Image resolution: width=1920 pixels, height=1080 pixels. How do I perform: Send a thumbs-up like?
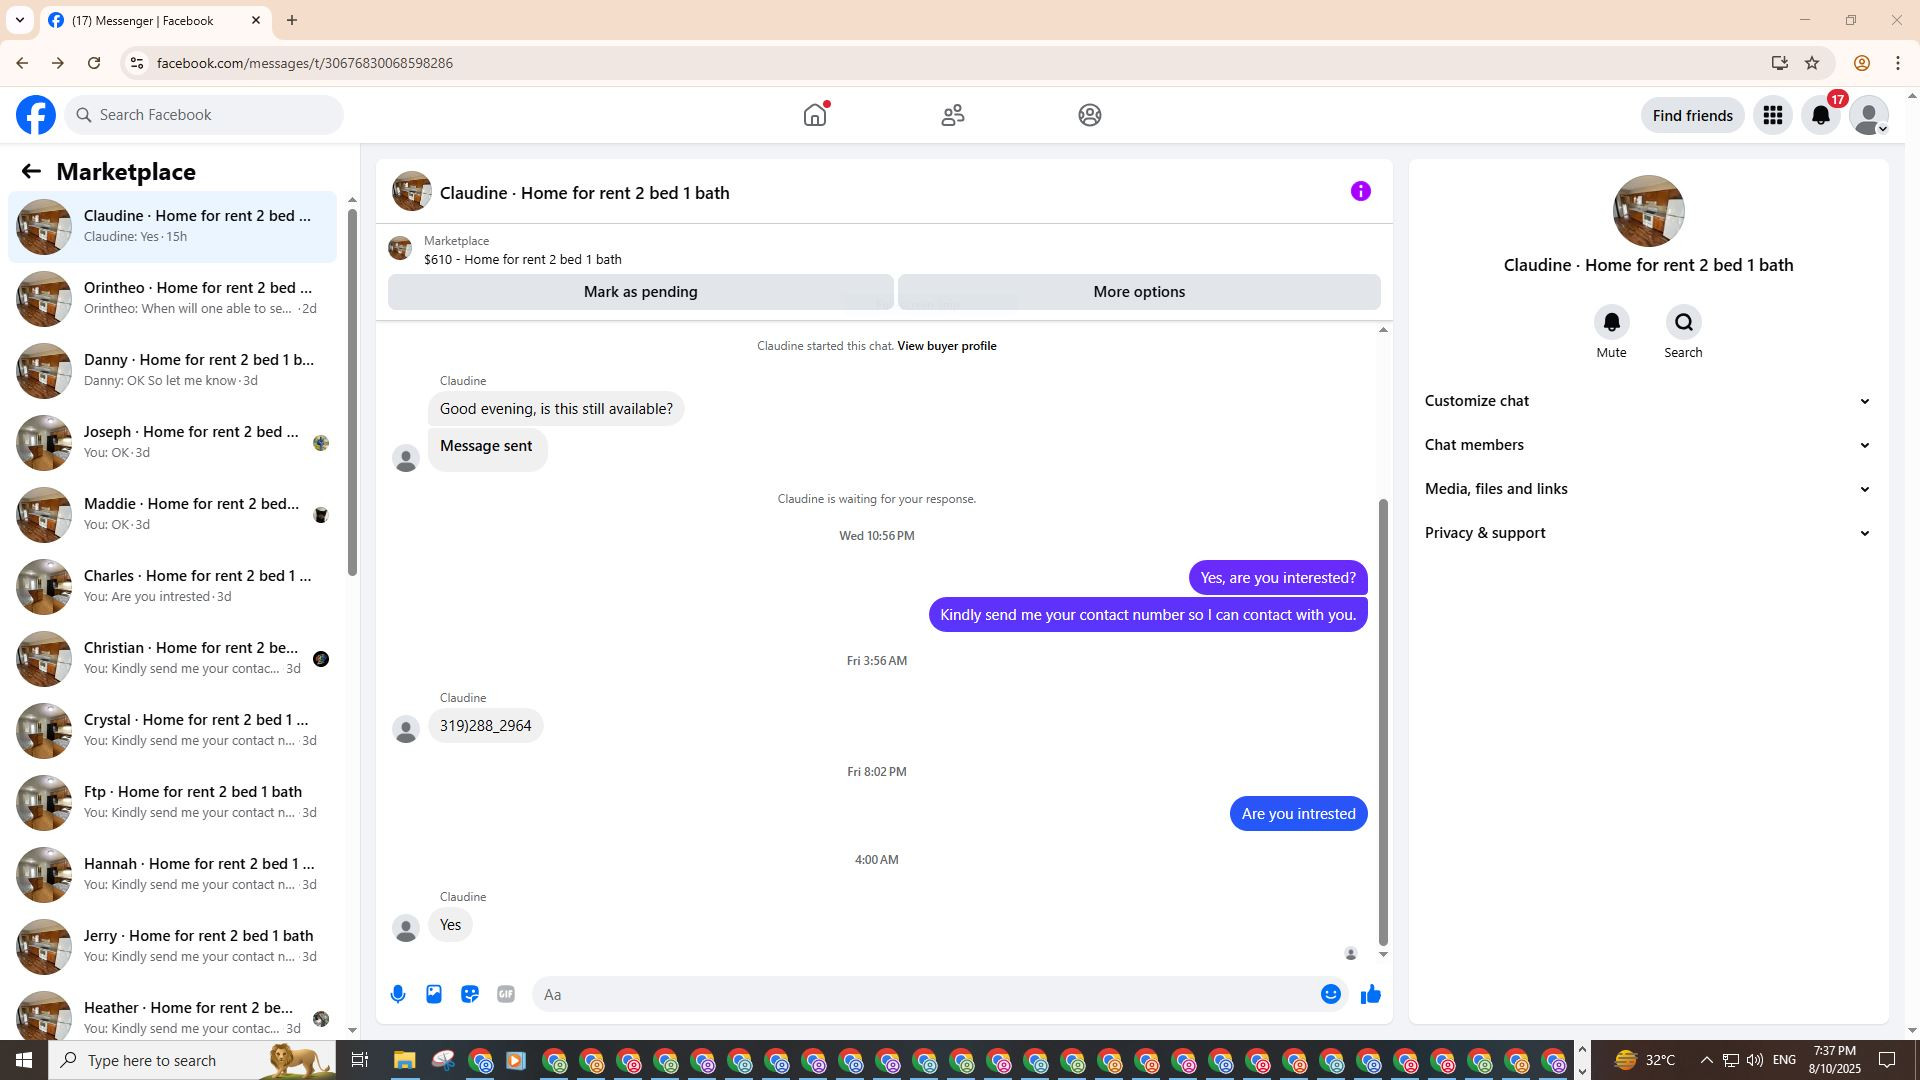1370,994
